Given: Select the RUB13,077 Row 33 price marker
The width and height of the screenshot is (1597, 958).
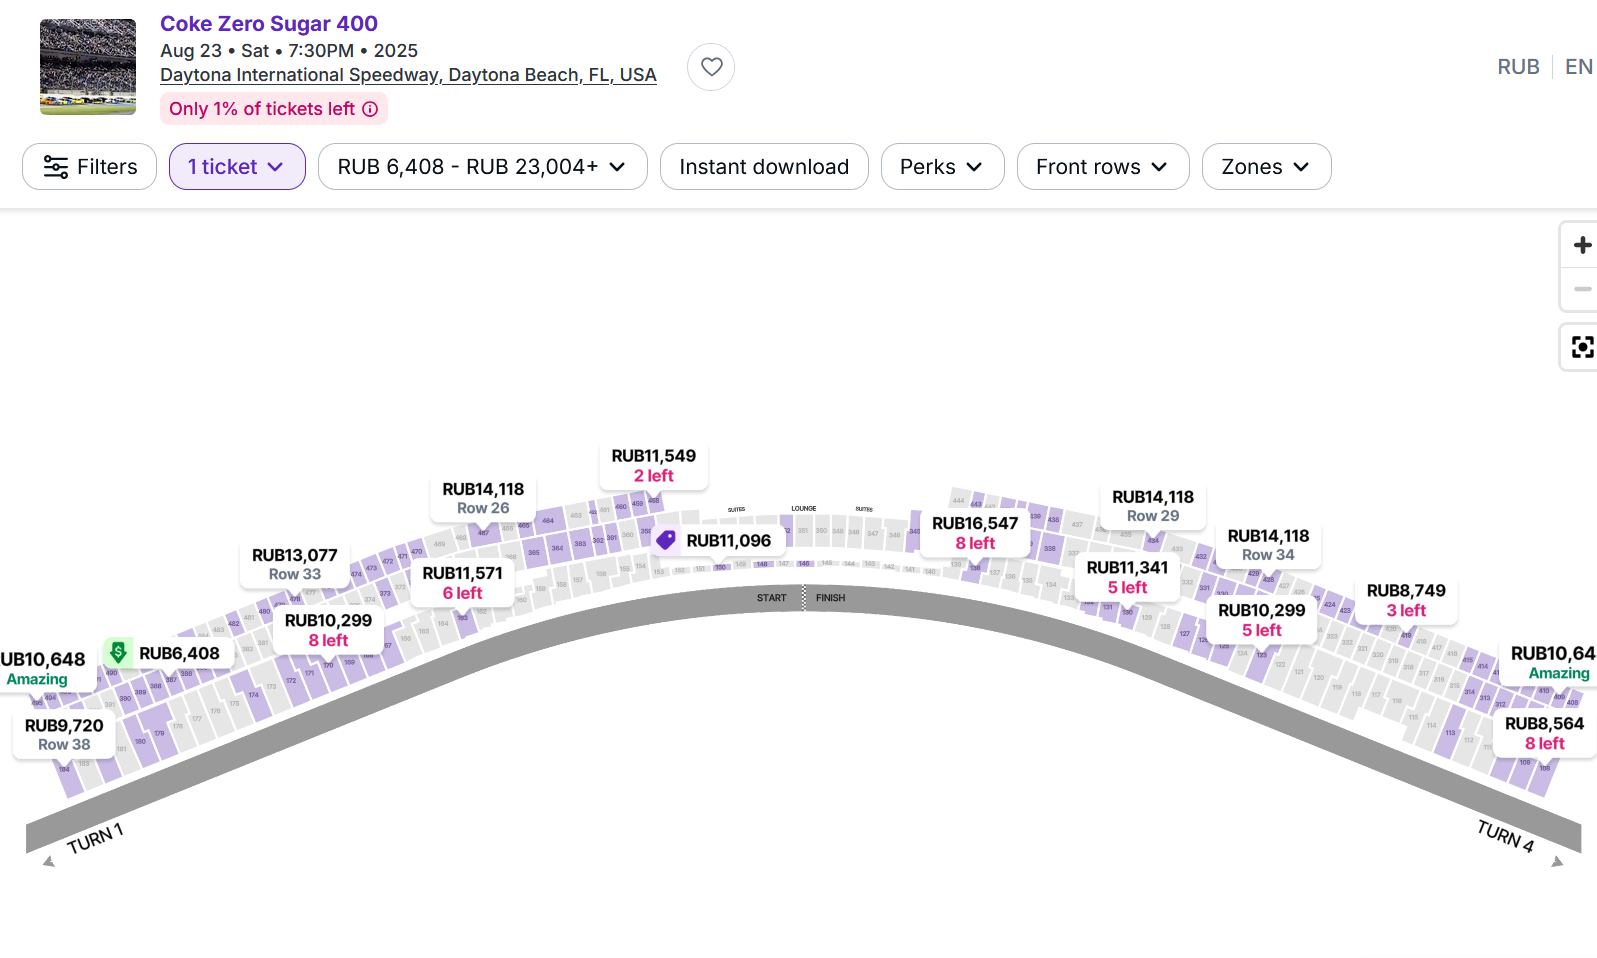Looking at the screenshot, I should 295,564.
